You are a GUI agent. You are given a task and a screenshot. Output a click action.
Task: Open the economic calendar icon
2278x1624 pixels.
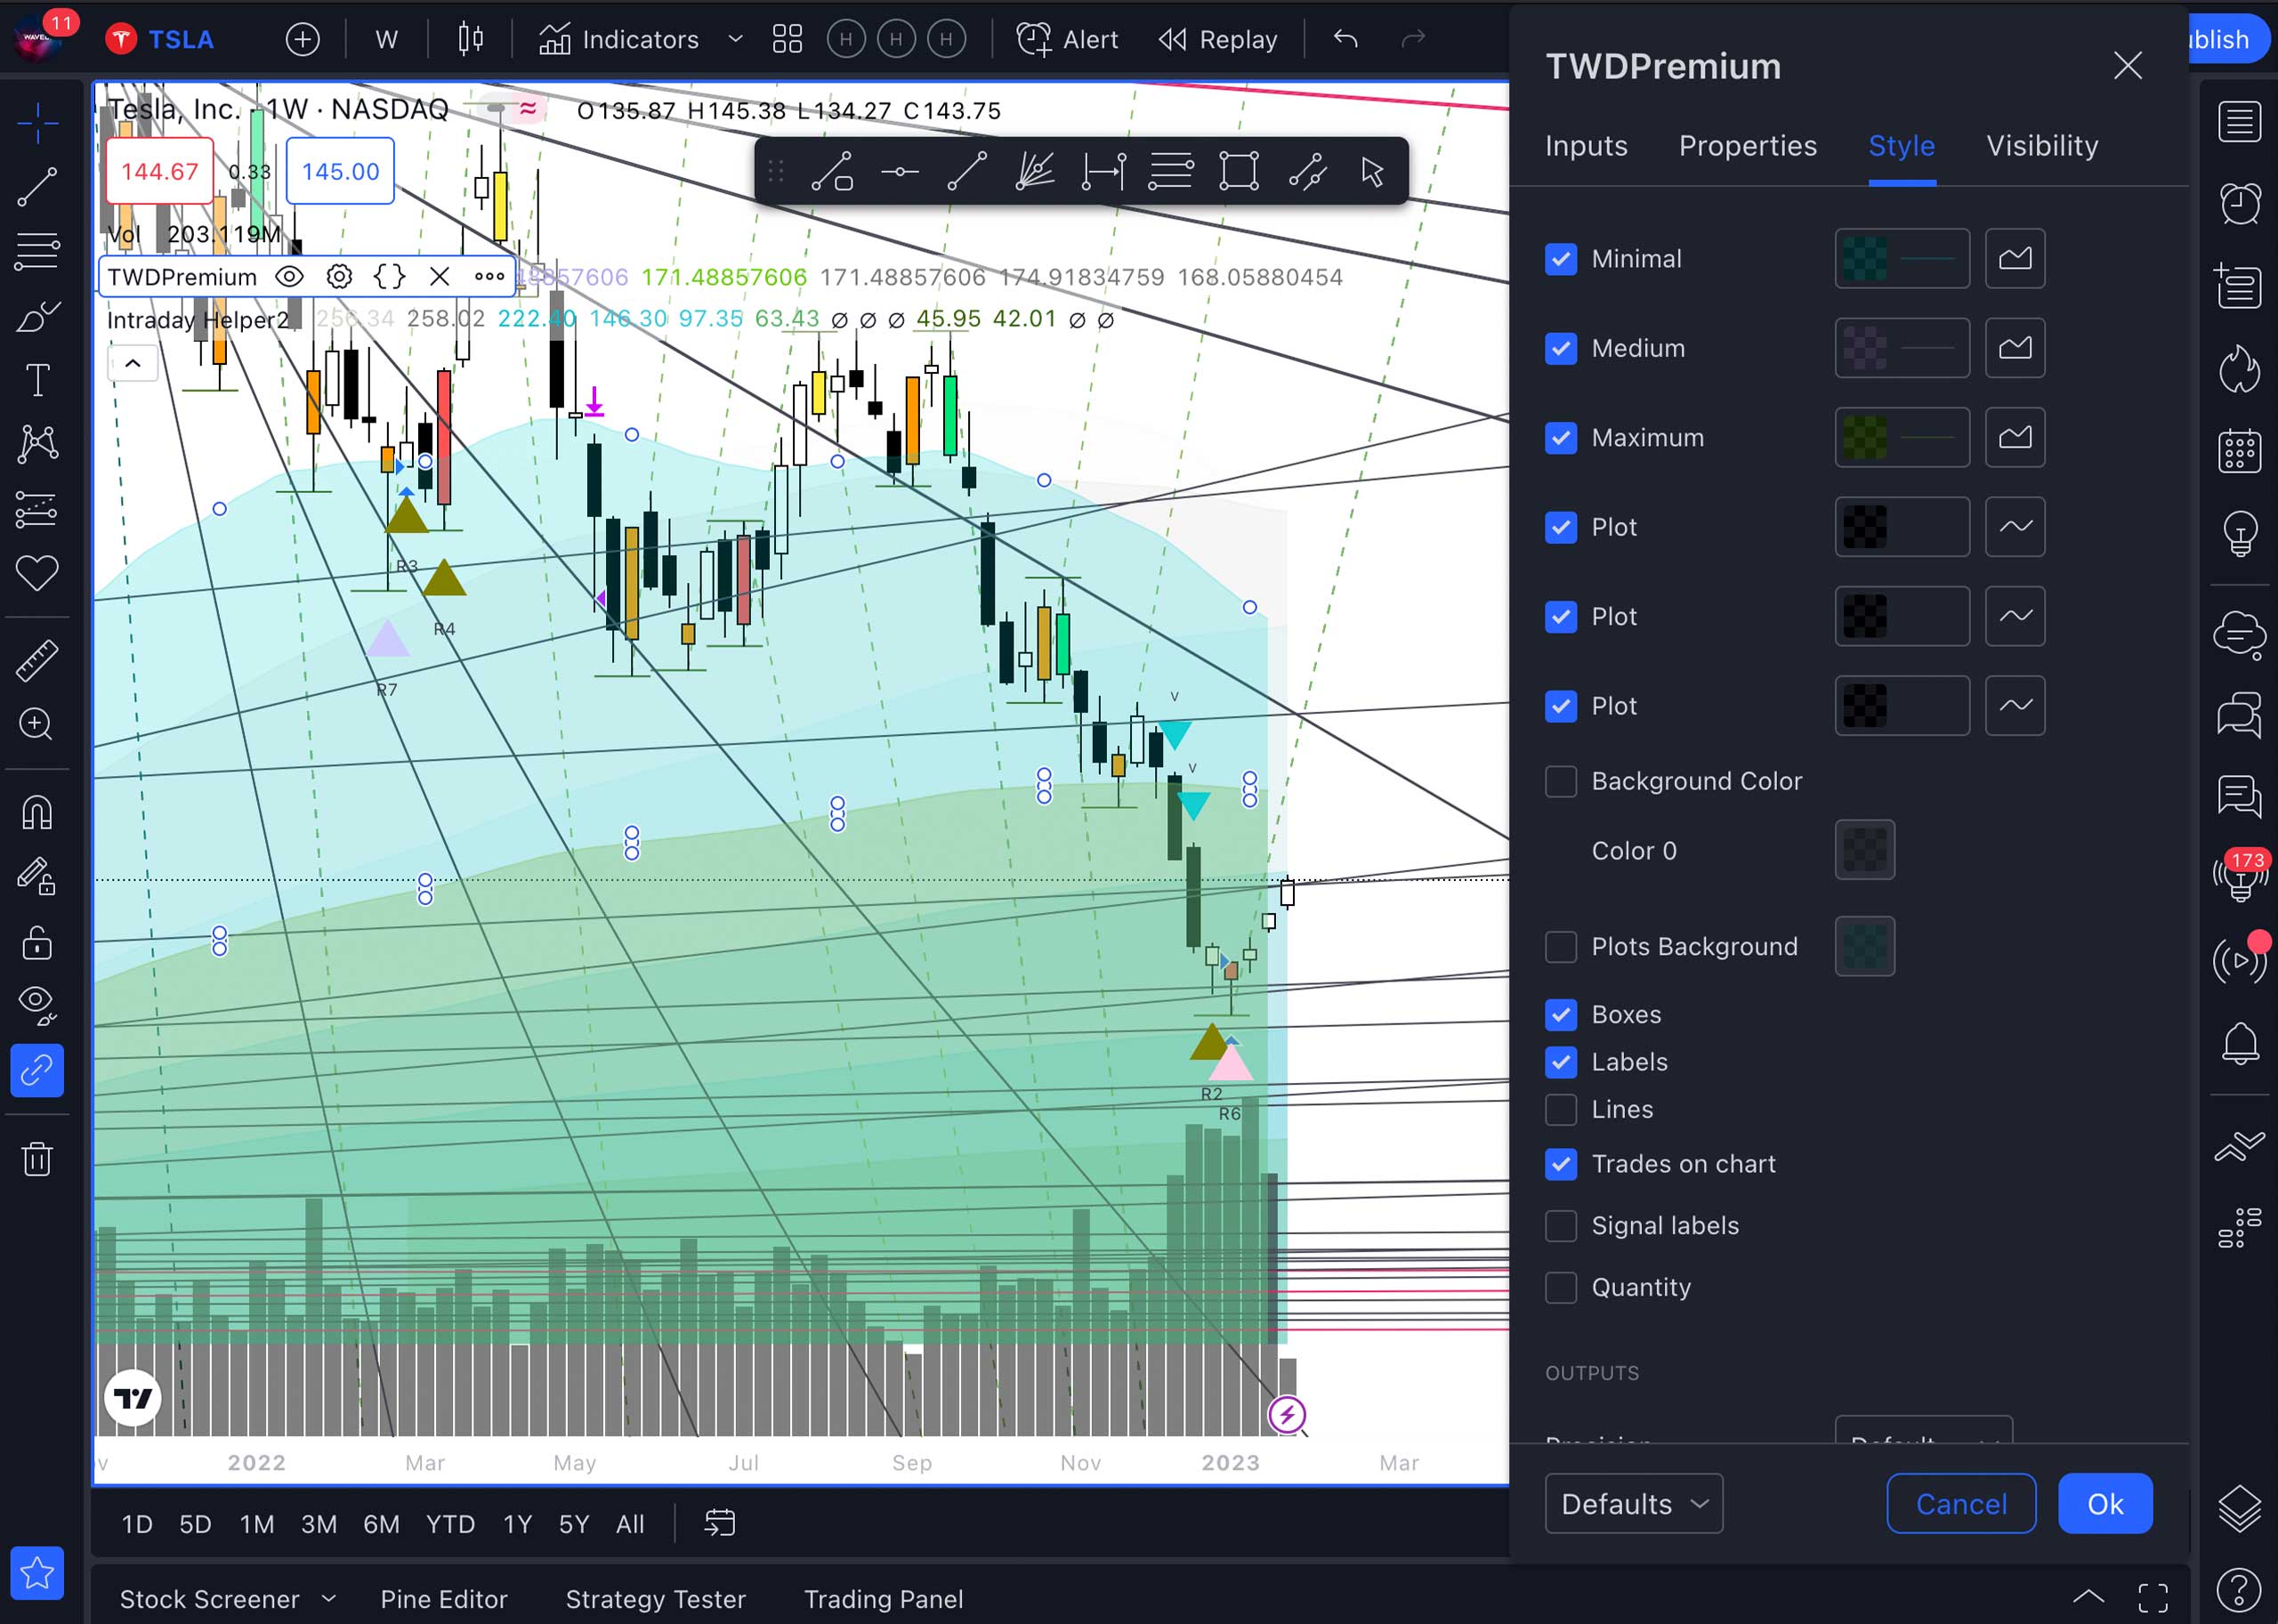[x=2239, y=451]
